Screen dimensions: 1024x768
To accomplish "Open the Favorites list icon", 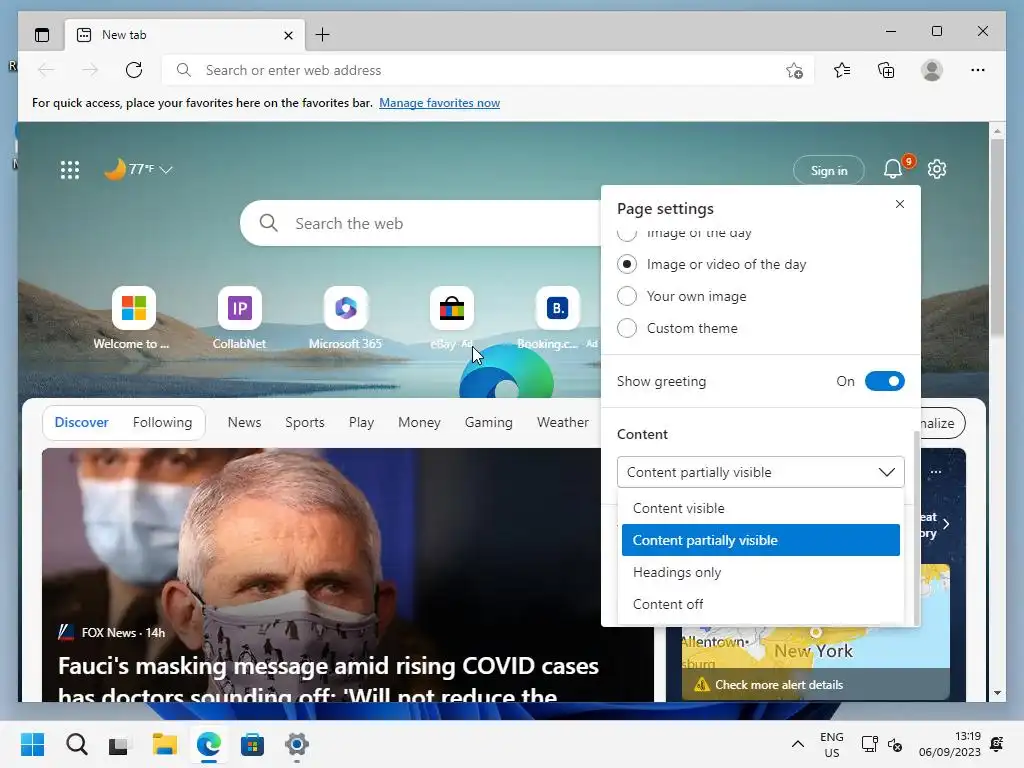I will pos(842,70).
